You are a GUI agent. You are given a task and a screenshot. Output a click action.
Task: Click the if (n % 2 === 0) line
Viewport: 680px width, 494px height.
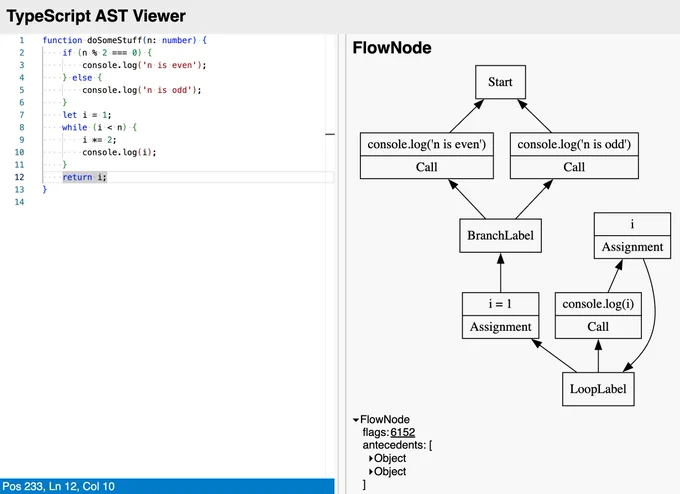[107, 52]
